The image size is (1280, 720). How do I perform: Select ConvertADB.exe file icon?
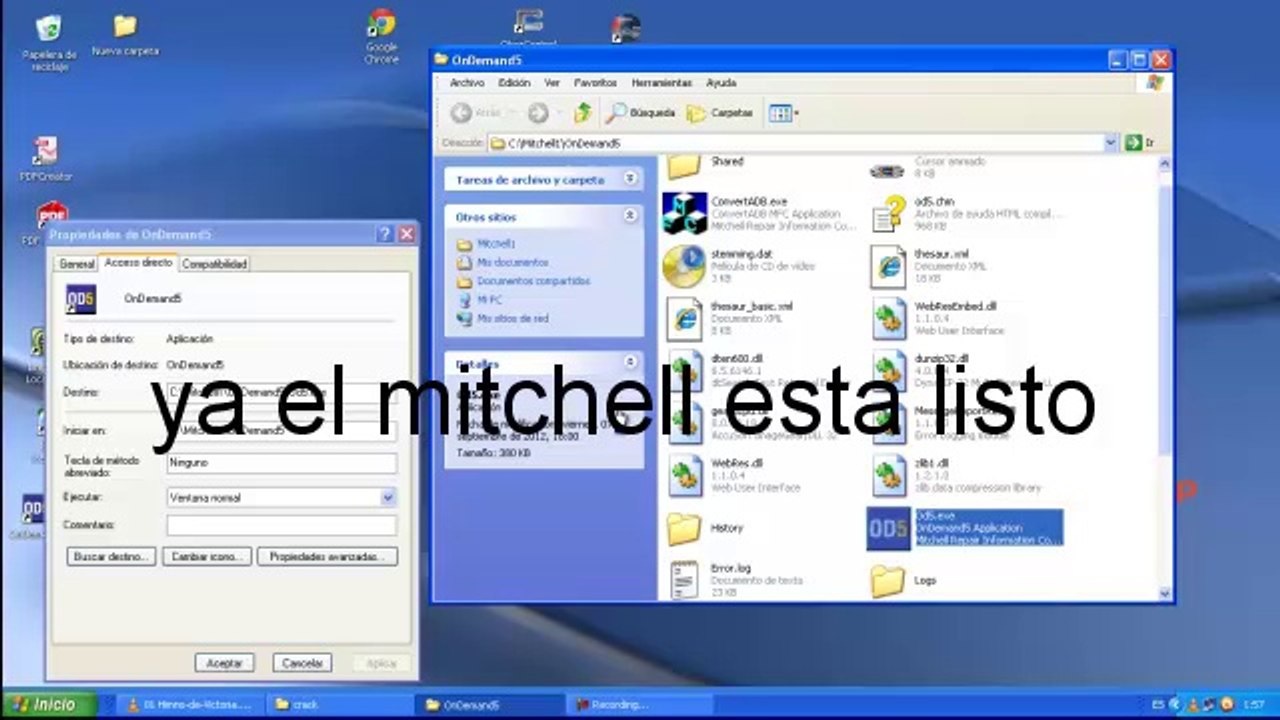pos(684,212)
